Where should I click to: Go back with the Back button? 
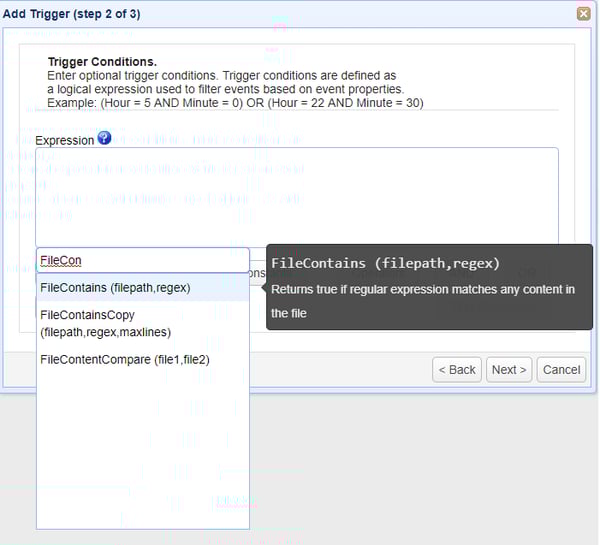[x=456, y=369]
